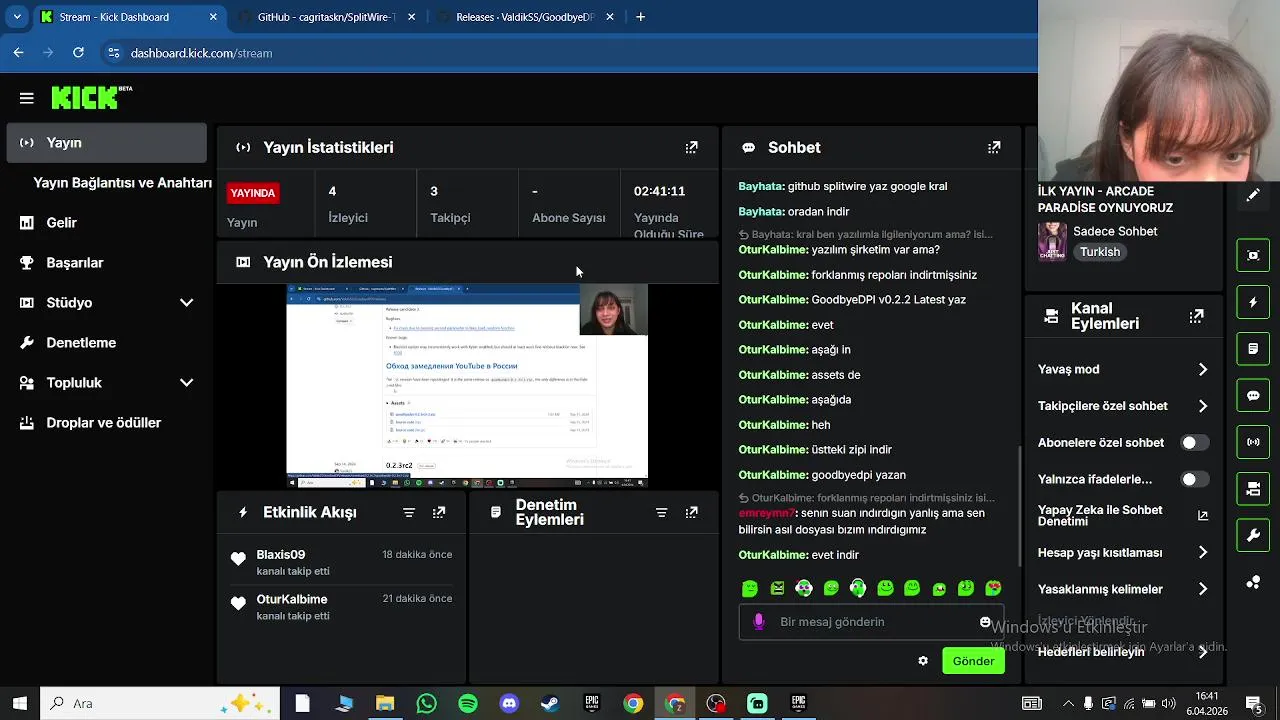Open Chrome tab search dropdown
The height and width of the screenshot is (720, 1280).
point(17,17)
